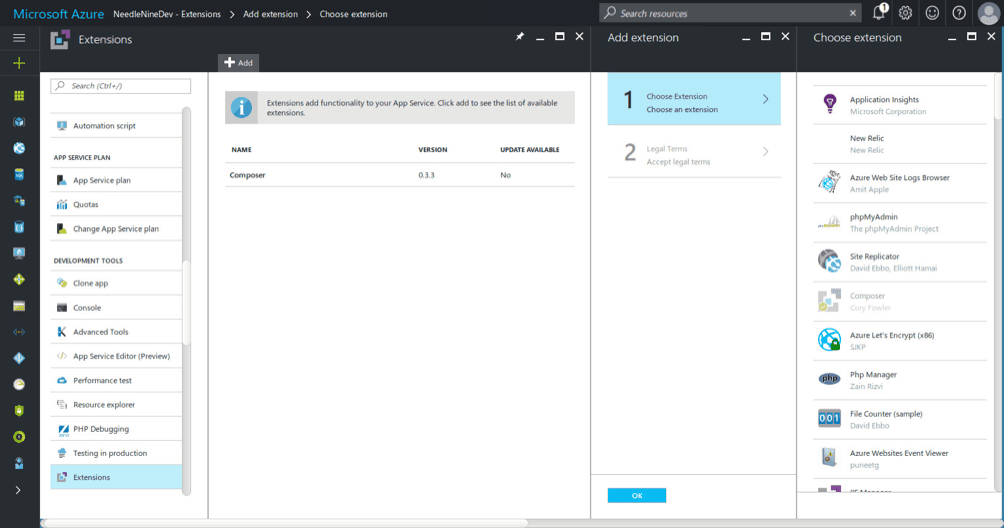This screenshot has width=1004, height=528.
Task: Open Console tool
Action: point(116,307)
